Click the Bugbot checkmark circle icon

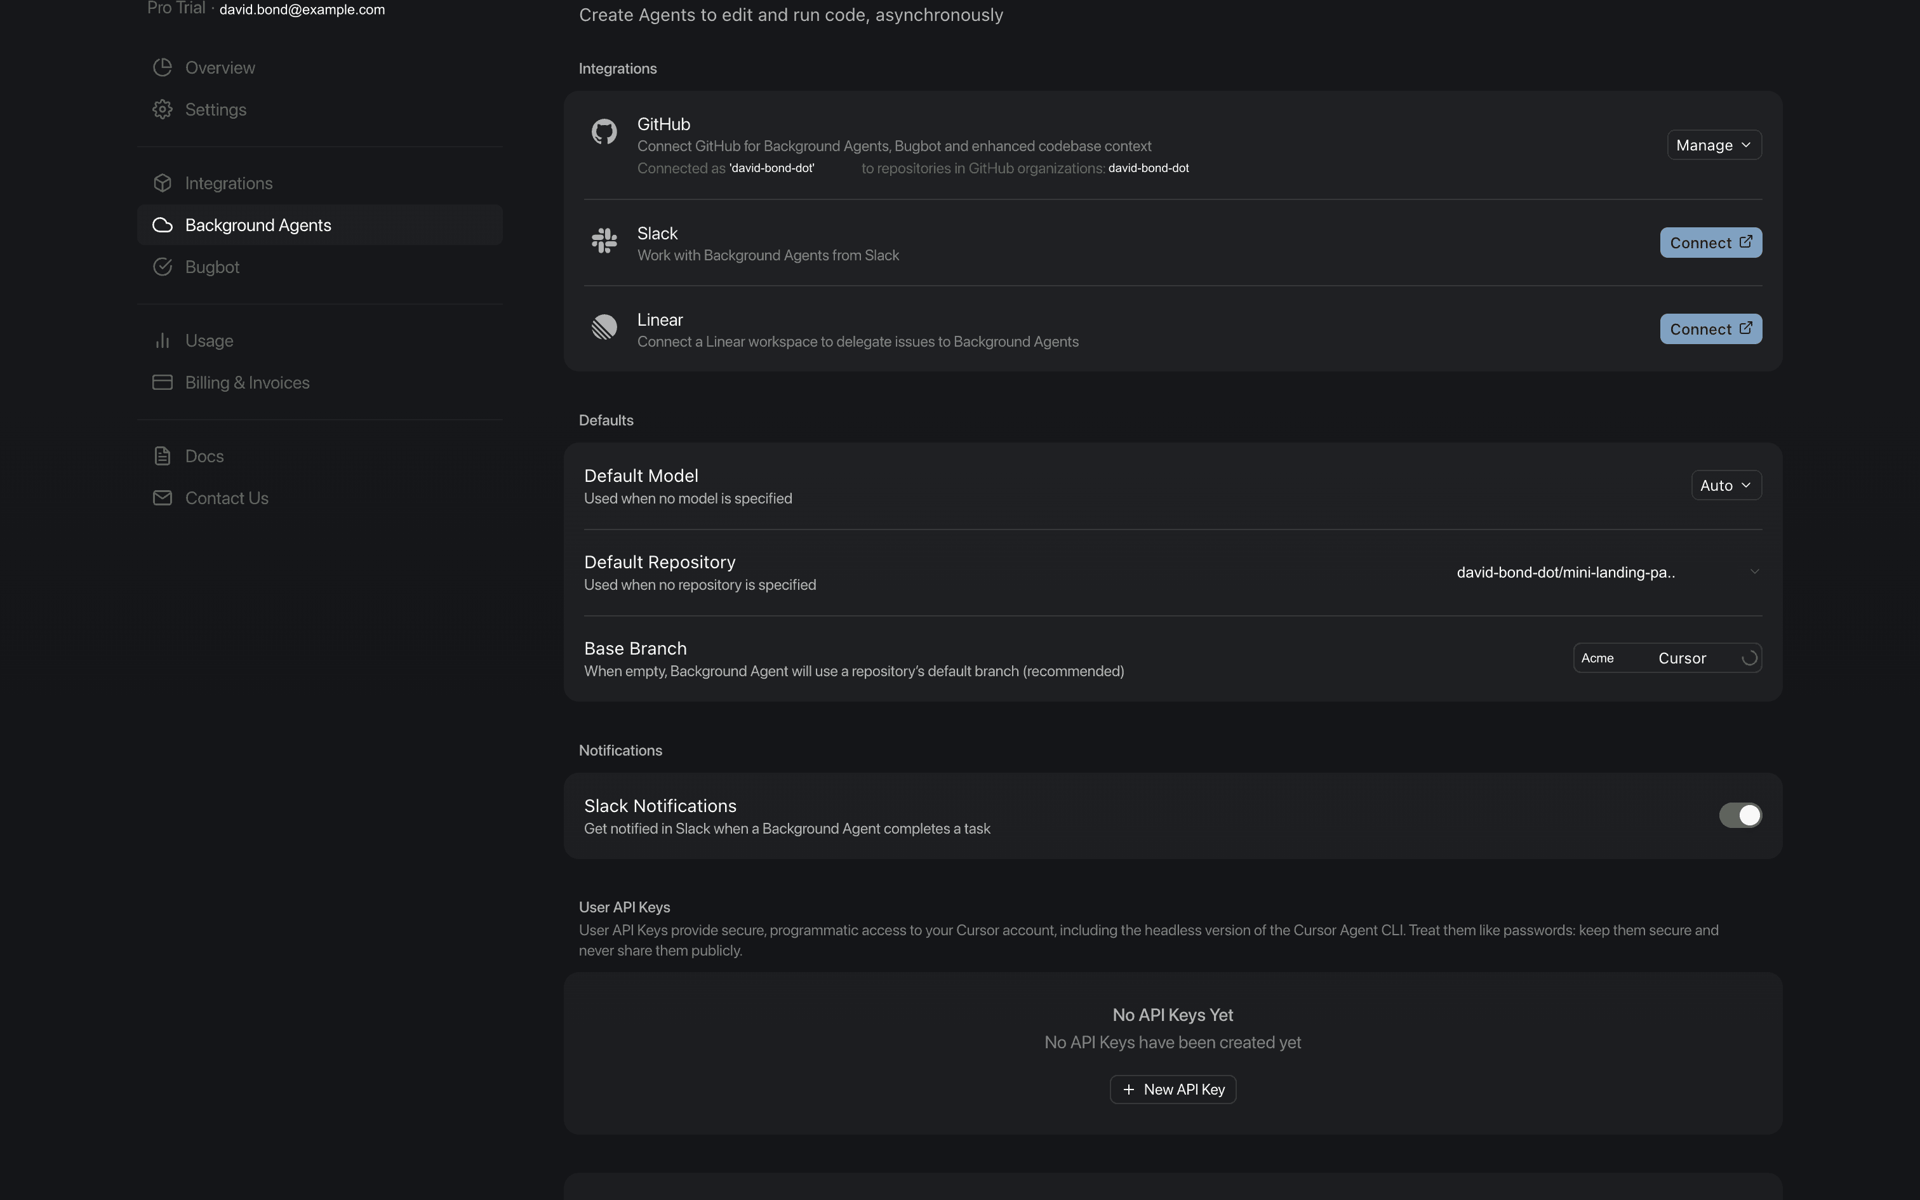tap(162, 267)
